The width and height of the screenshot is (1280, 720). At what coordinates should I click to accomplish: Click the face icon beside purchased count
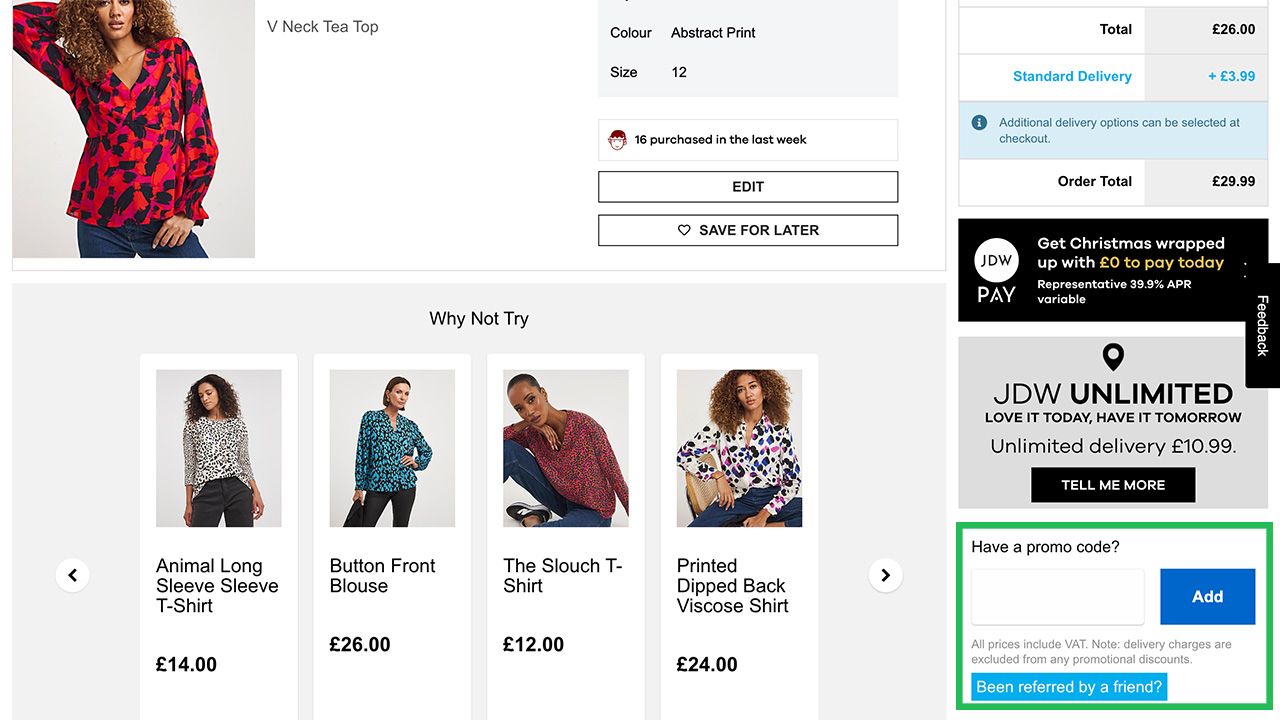618,140
